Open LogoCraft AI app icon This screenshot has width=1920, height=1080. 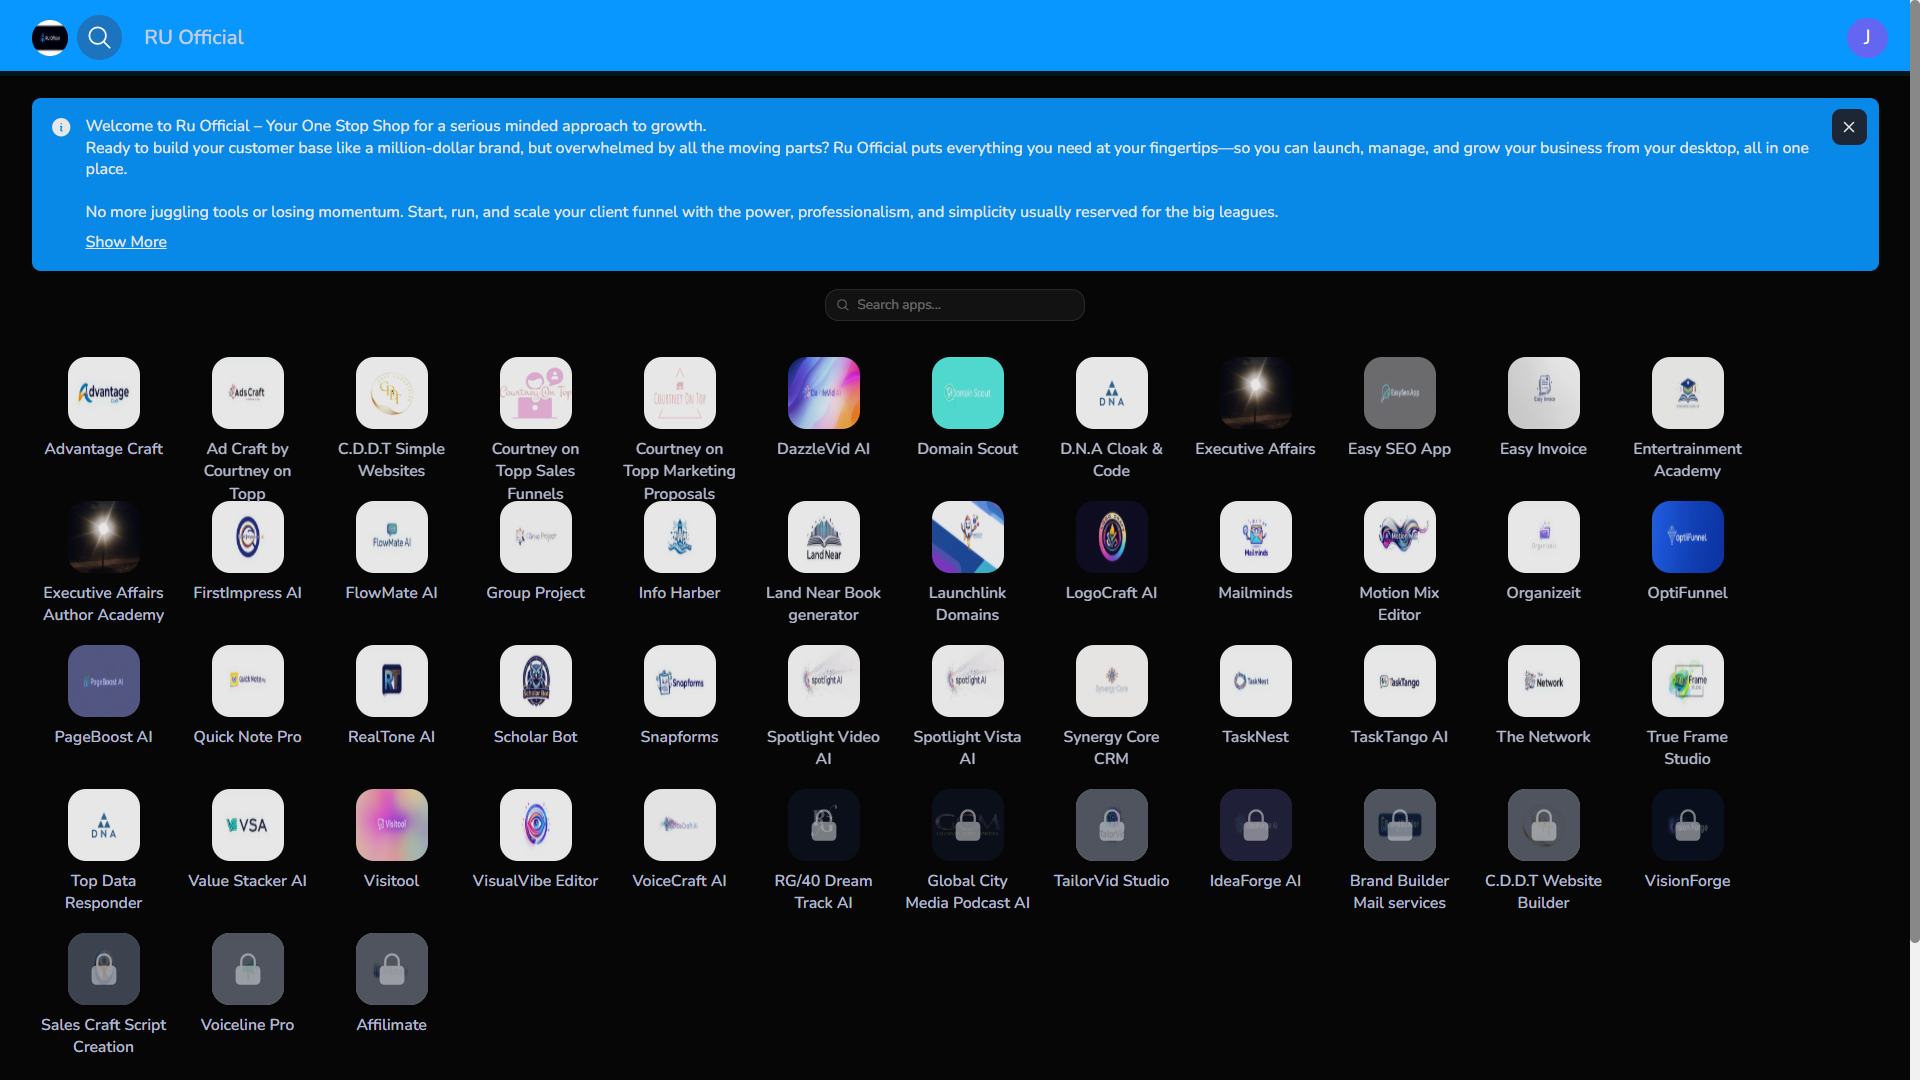coord(1111,537)
